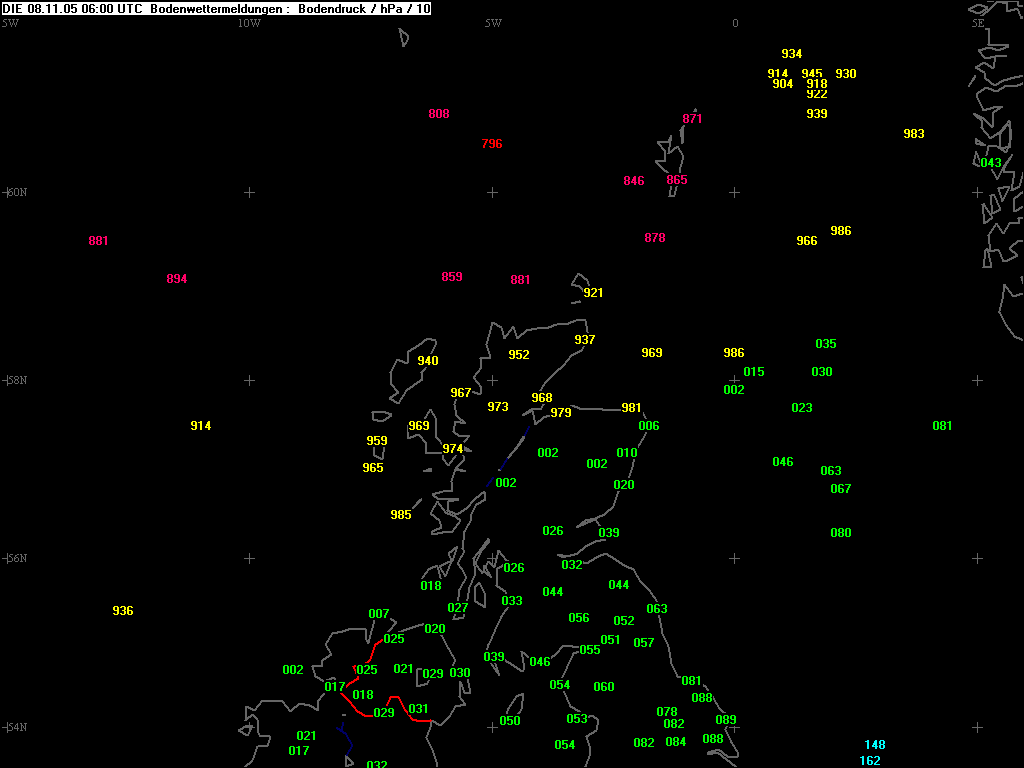Click the red station reading 846
Image resolution: width=1024 pixels, height=768 pixels.
click(x=634, y=181)
